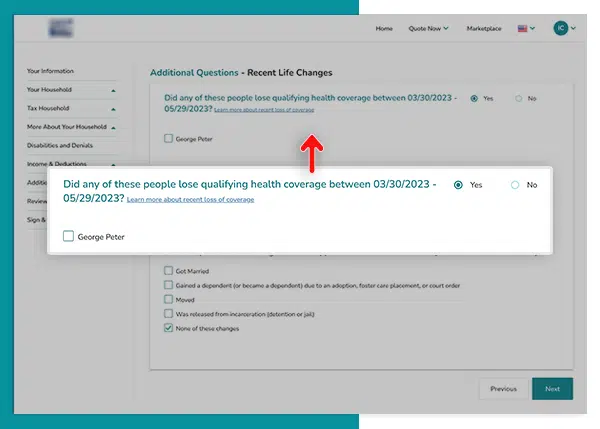Image resolution: width=600 pixels, height=429 pixels.
Task: Click the Recent Life Changes heading text
Action: tap(290, 72)
